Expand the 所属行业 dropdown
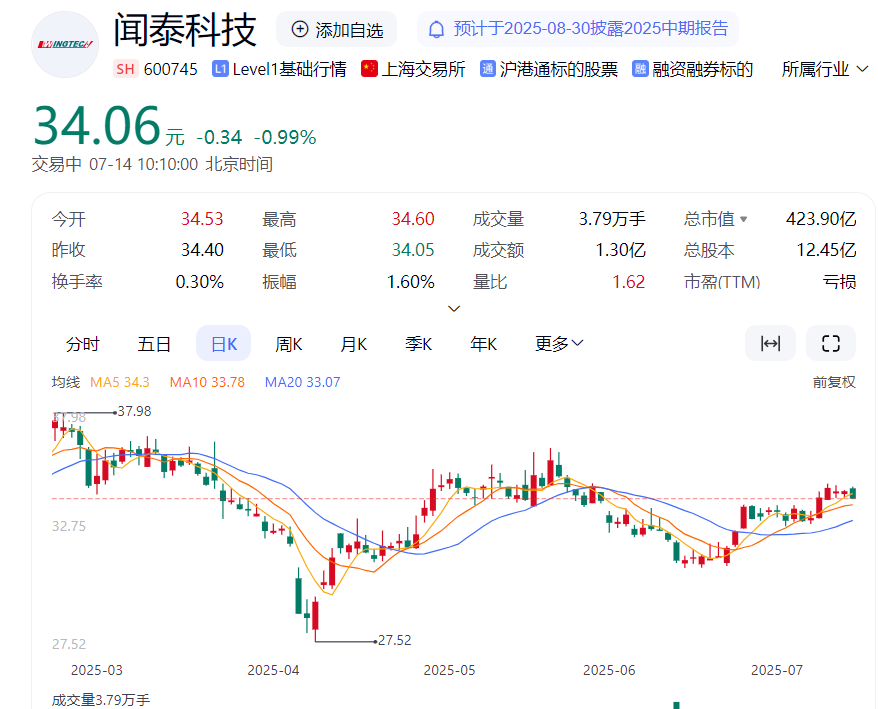 pyautogui.click(x=825, y=69)
